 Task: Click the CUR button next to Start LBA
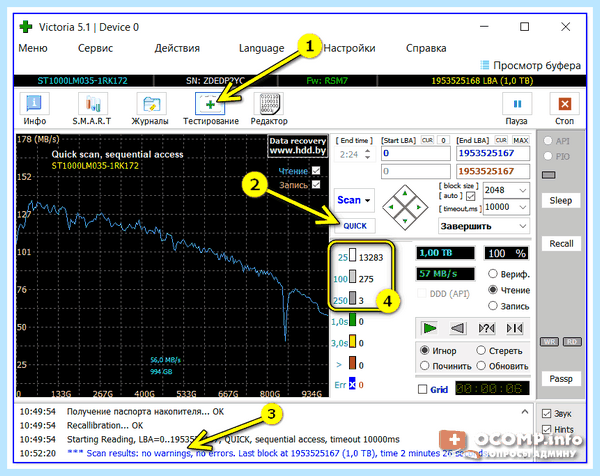click(x=427, y=140)
